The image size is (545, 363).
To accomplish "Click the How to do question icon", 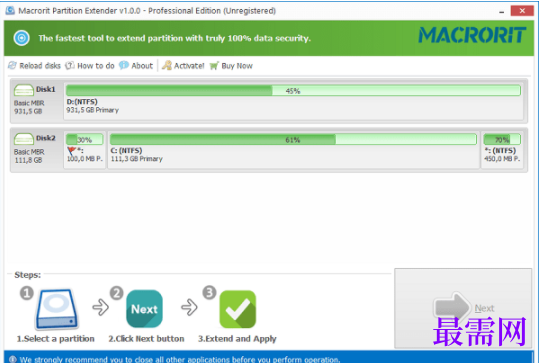I will coord(70,65).
